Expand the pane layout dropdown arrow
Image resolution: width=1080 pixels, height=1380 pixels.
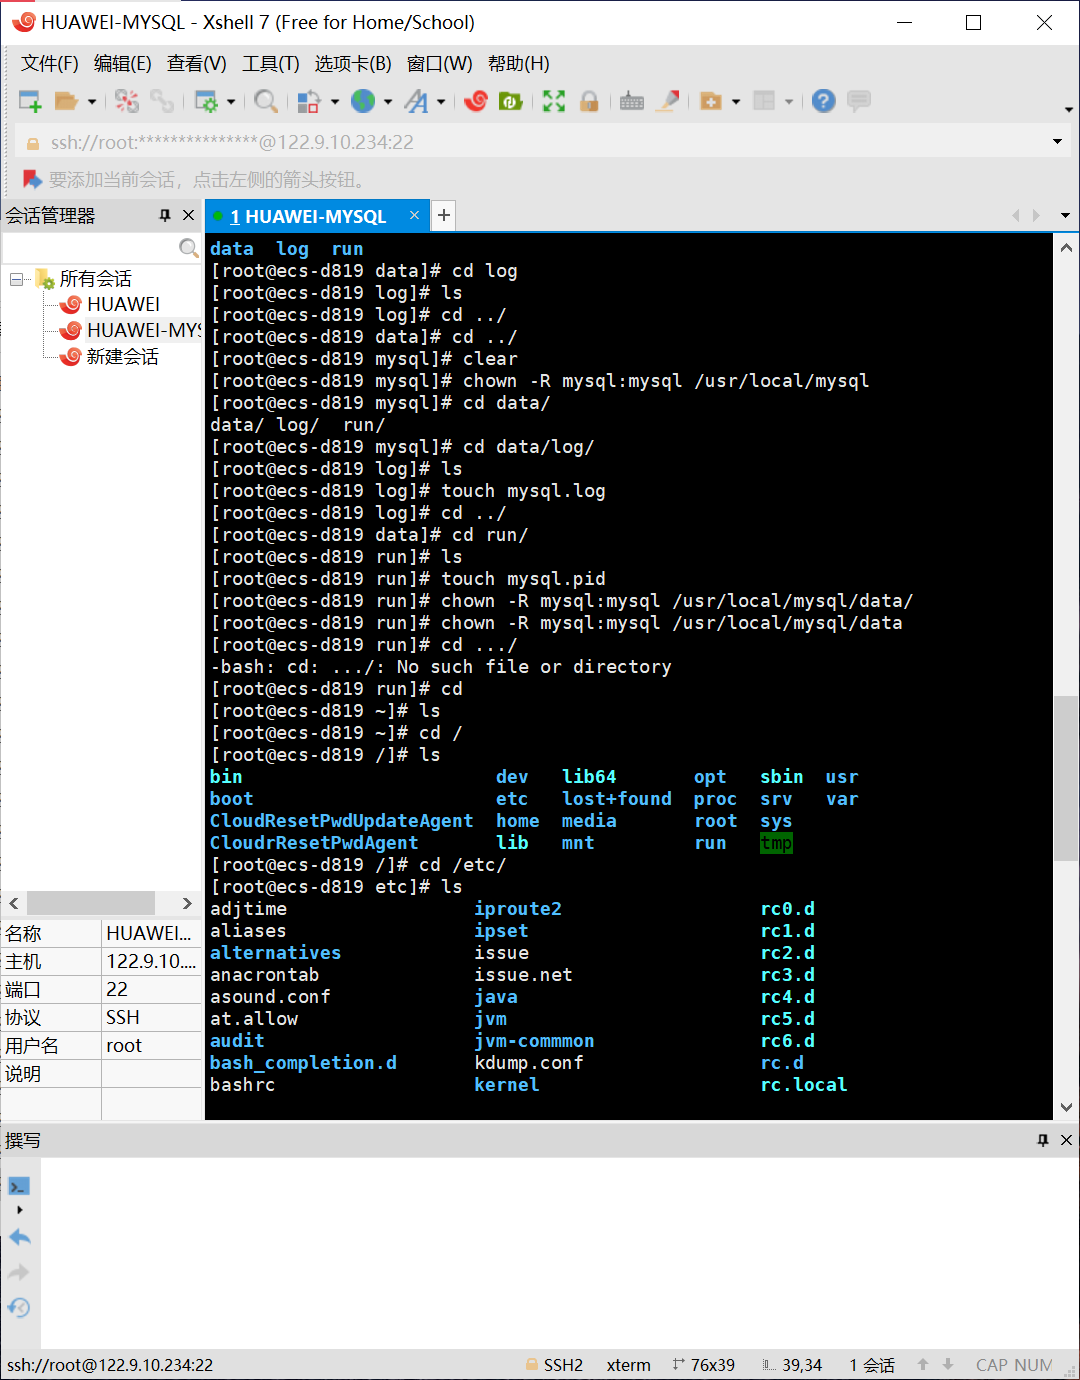pyautogui.click(x=789, y=101)
